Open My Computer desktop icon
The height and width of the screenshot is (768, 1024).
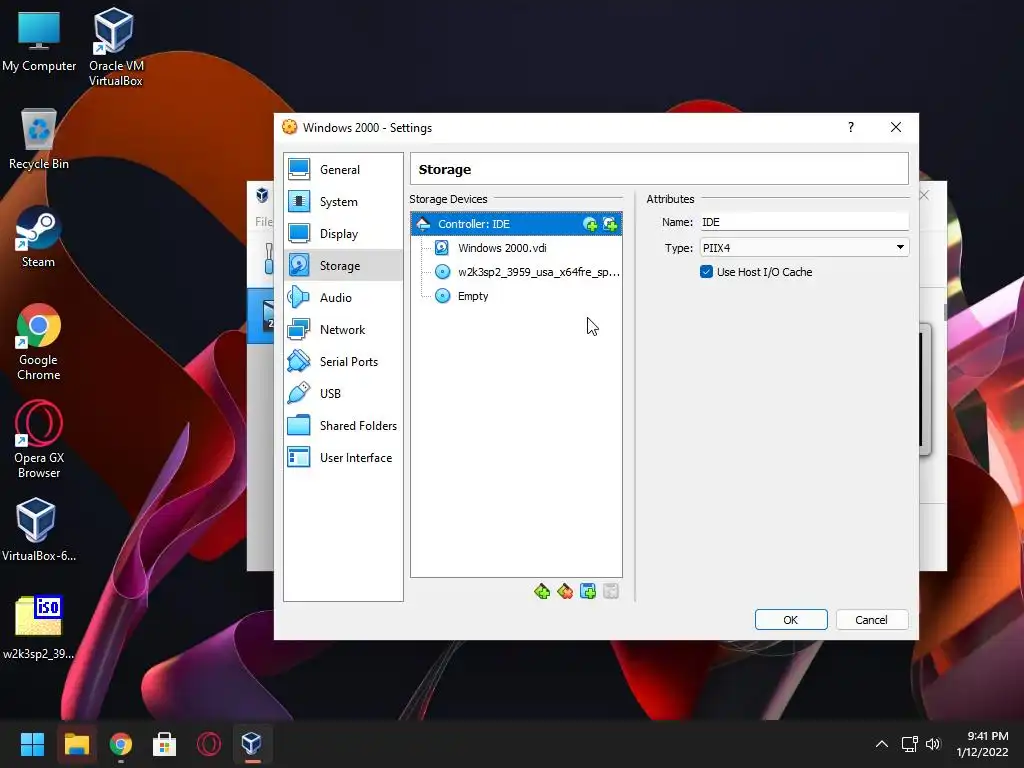tap(39, 41)
